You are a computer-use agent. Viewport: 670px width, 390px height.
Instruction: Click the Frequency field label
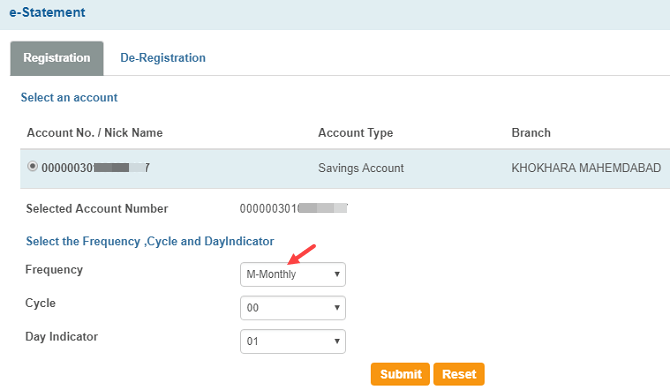click(54, 270)
